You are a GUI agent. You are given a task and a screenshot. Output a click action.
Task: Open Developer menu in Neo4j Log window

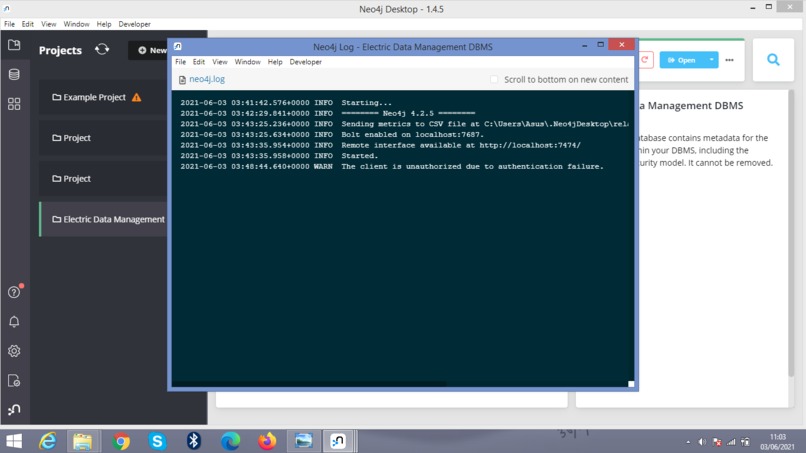tap(305, 62)
